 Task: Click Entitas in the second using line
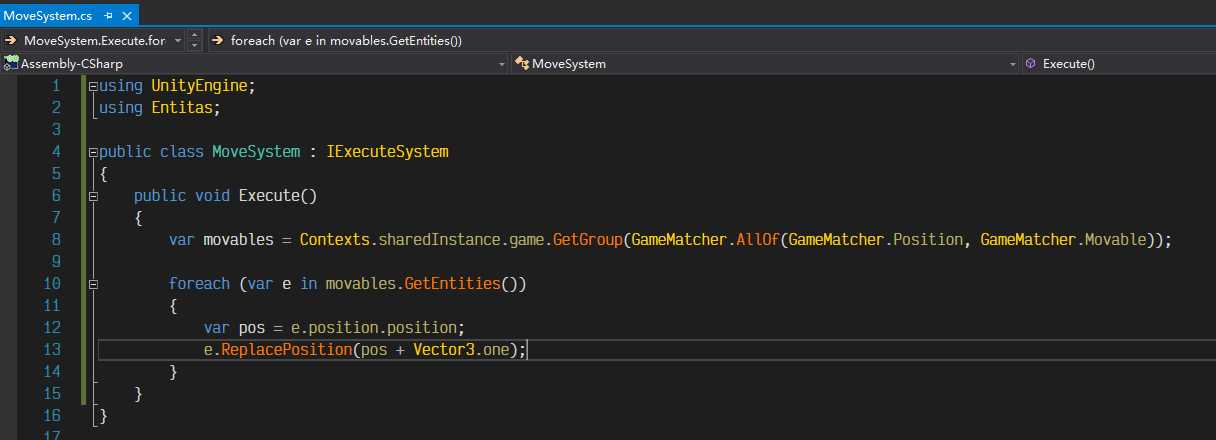(x=181, y=108)
